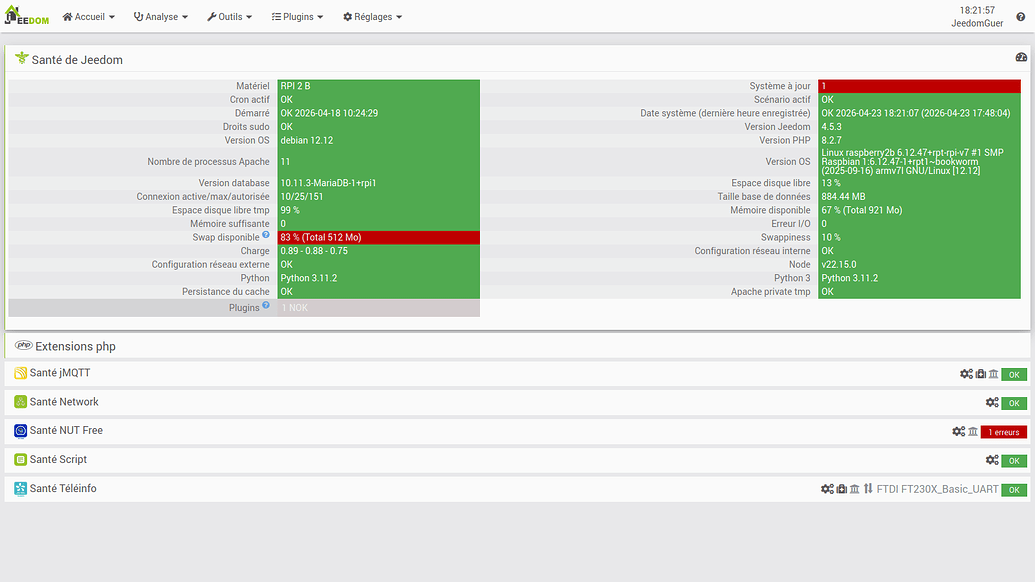Open jMQTT configuration gears icon
This screenshot has width=1035, height=582.
click(x=966, y=374)
